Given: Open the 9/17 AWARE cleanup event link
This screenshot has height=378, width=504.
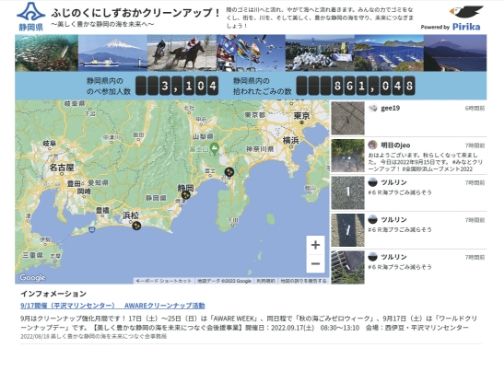Looking at the screenshot, I should 113,306.
